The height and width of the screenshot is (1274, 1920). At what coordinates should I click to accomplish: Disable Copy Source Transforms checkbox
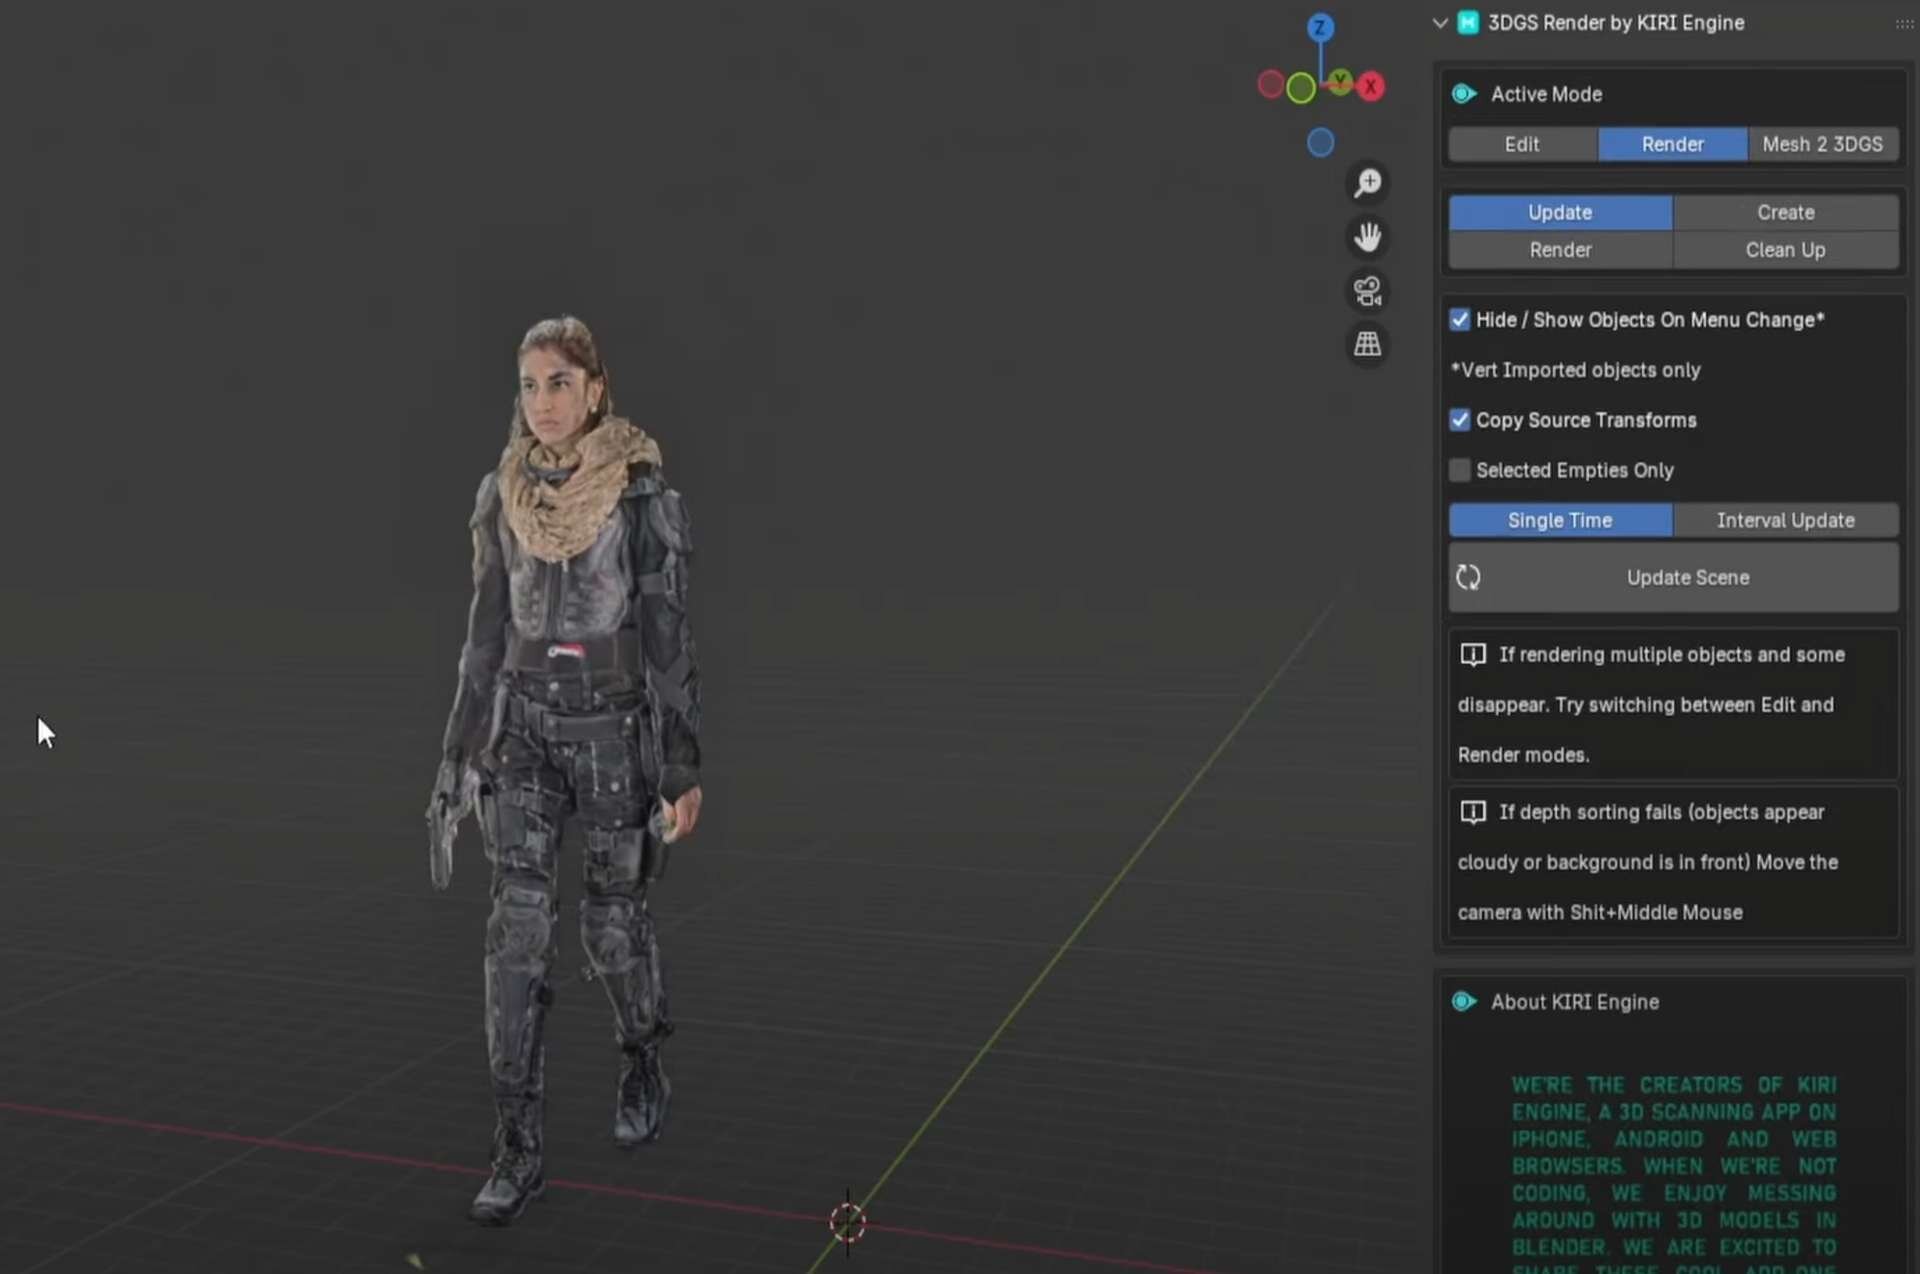(1460, 420)
